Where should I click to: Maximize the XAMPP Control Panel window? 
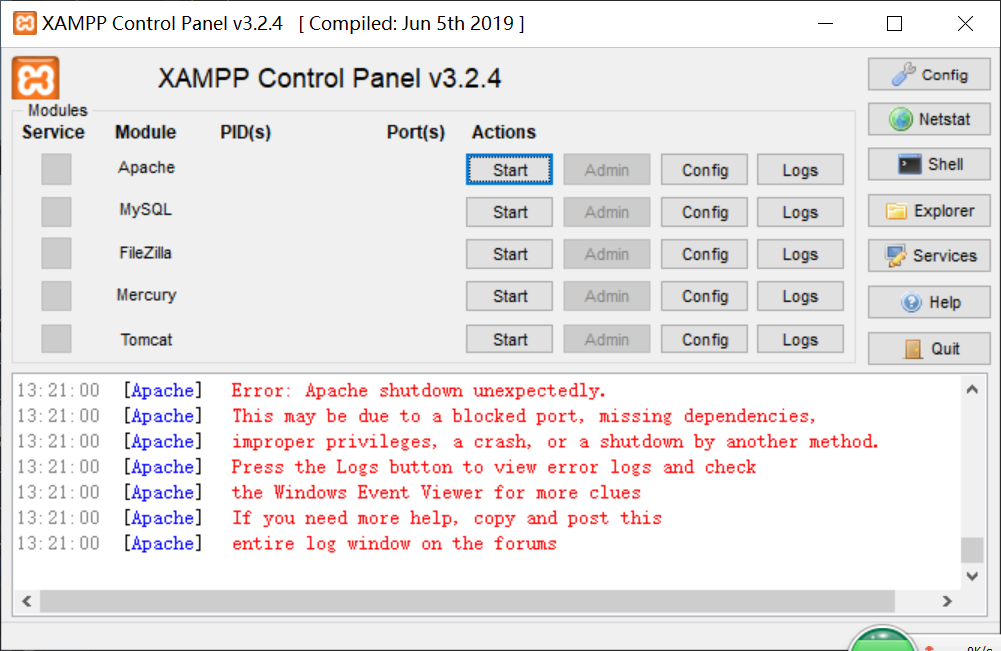(x=894, y=24)
